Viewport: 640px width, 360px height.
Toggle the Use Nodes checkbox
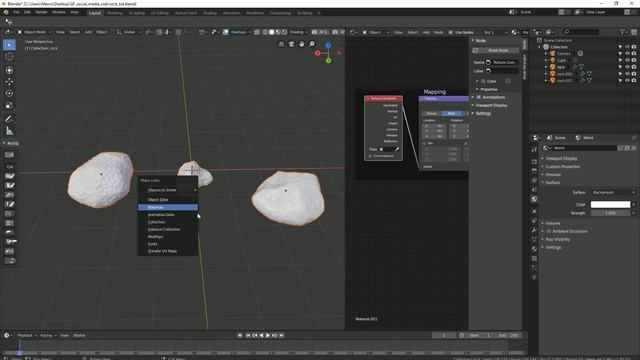451,32
